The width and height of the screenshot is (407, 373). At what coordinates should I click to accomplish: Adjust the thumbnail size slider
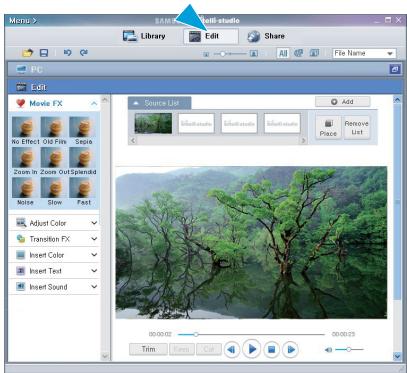pyautogui.click(x=222, y=54)
